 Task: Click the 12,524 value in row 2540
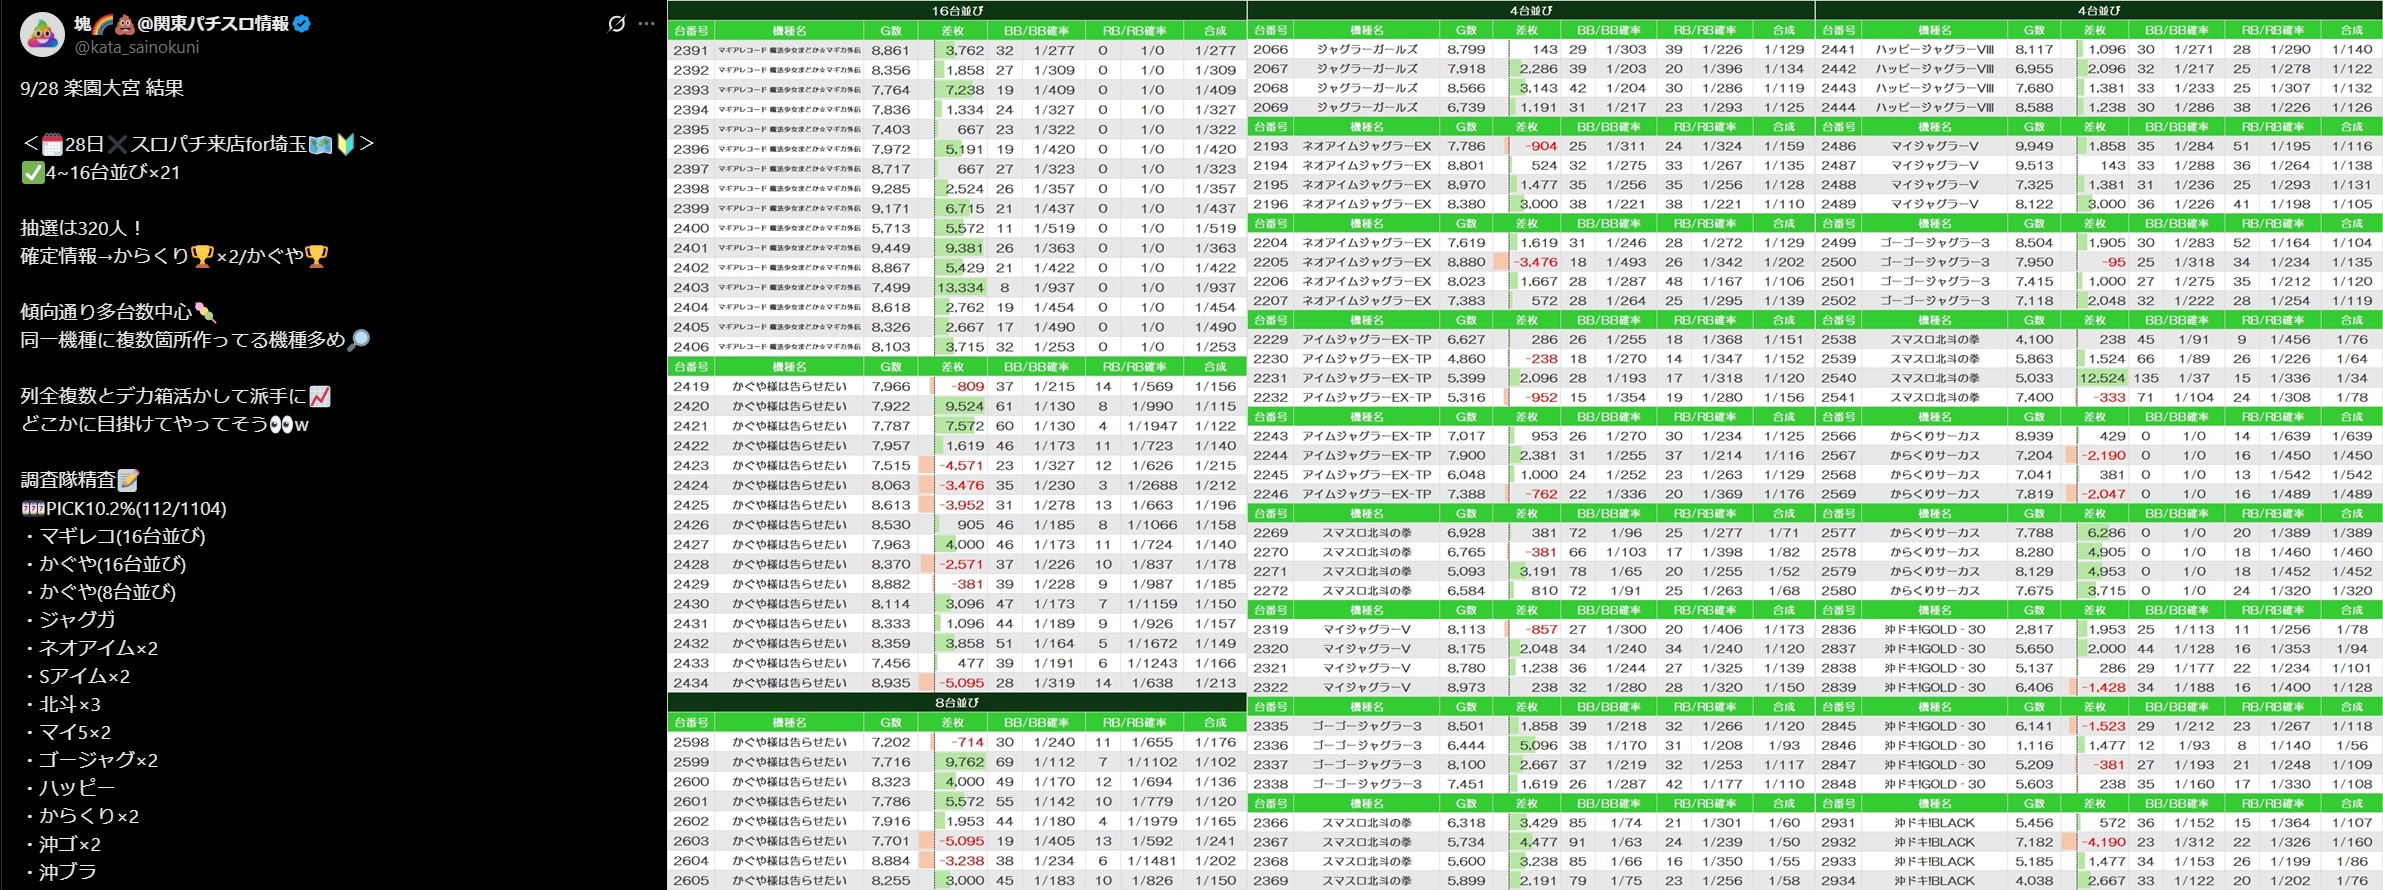point(2102,378)
